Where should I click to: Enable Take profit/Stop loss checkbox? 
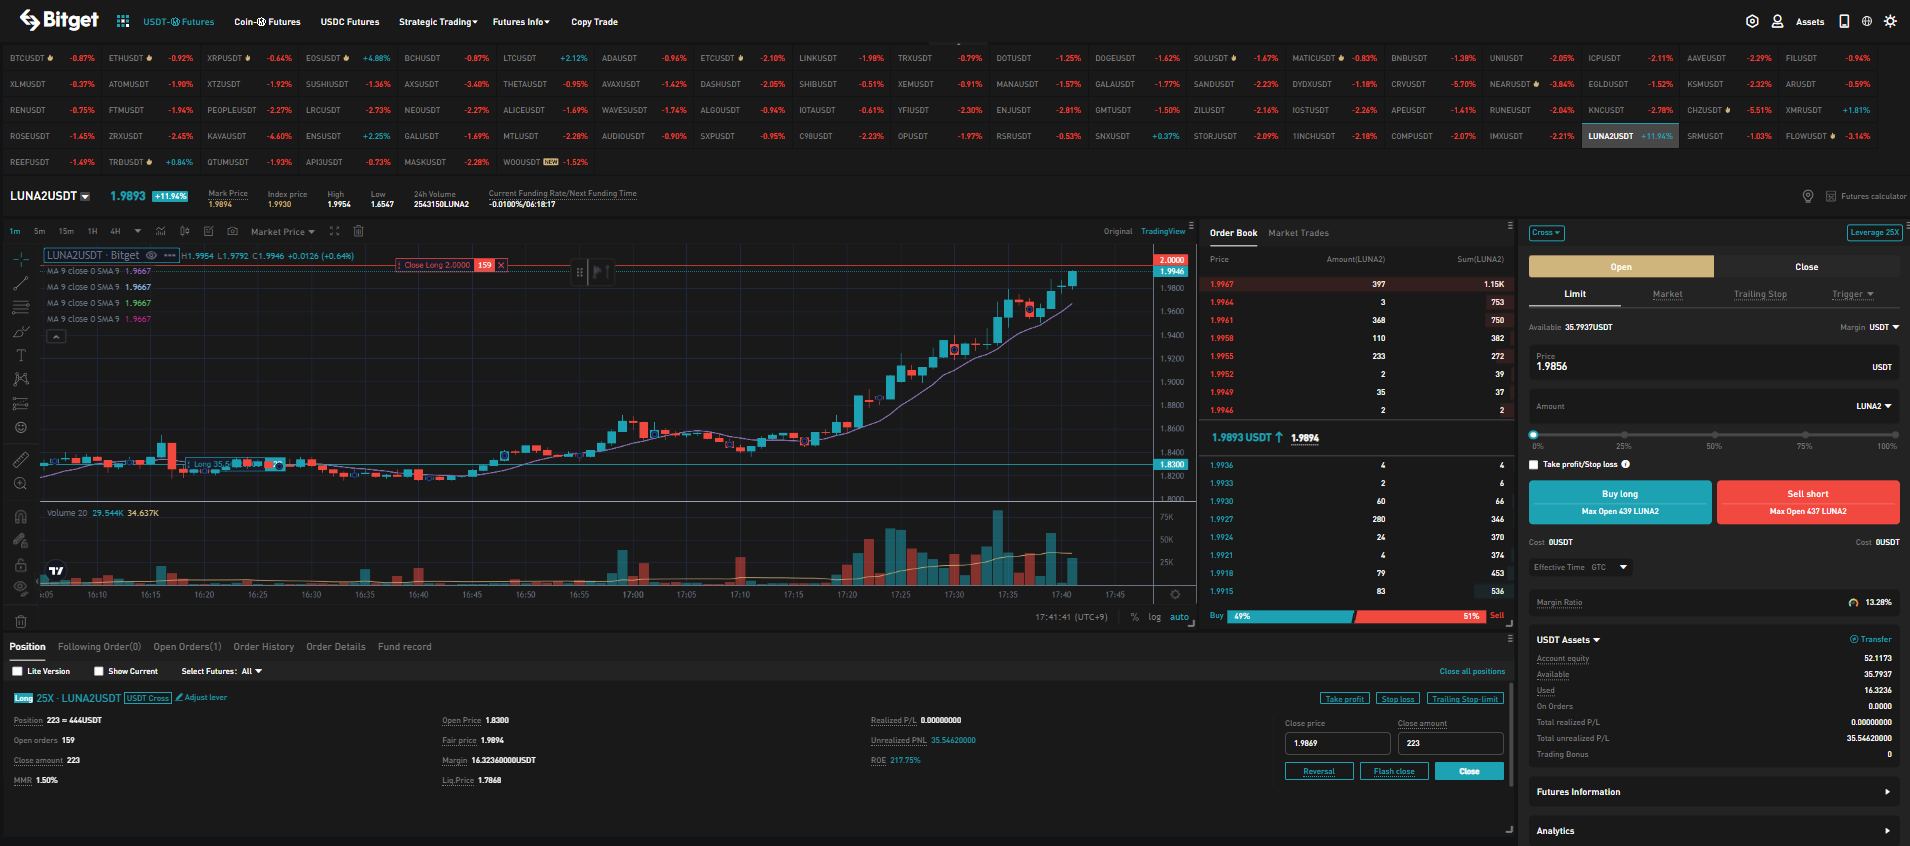[x=1534, y=465]
